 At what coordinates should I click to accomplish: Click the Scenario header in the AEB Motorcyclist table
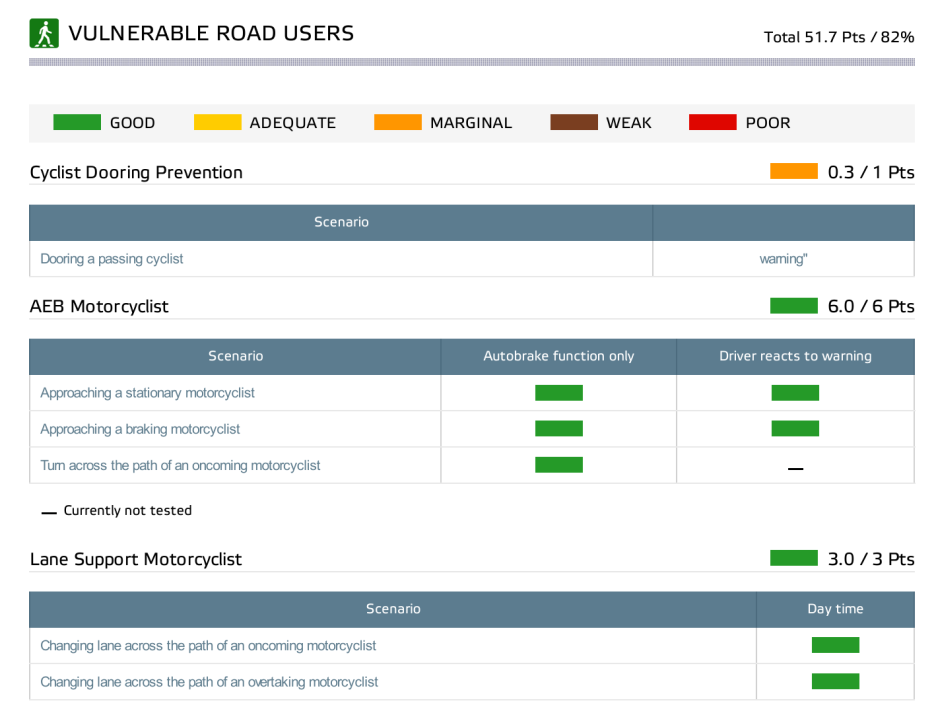point(236,356)
